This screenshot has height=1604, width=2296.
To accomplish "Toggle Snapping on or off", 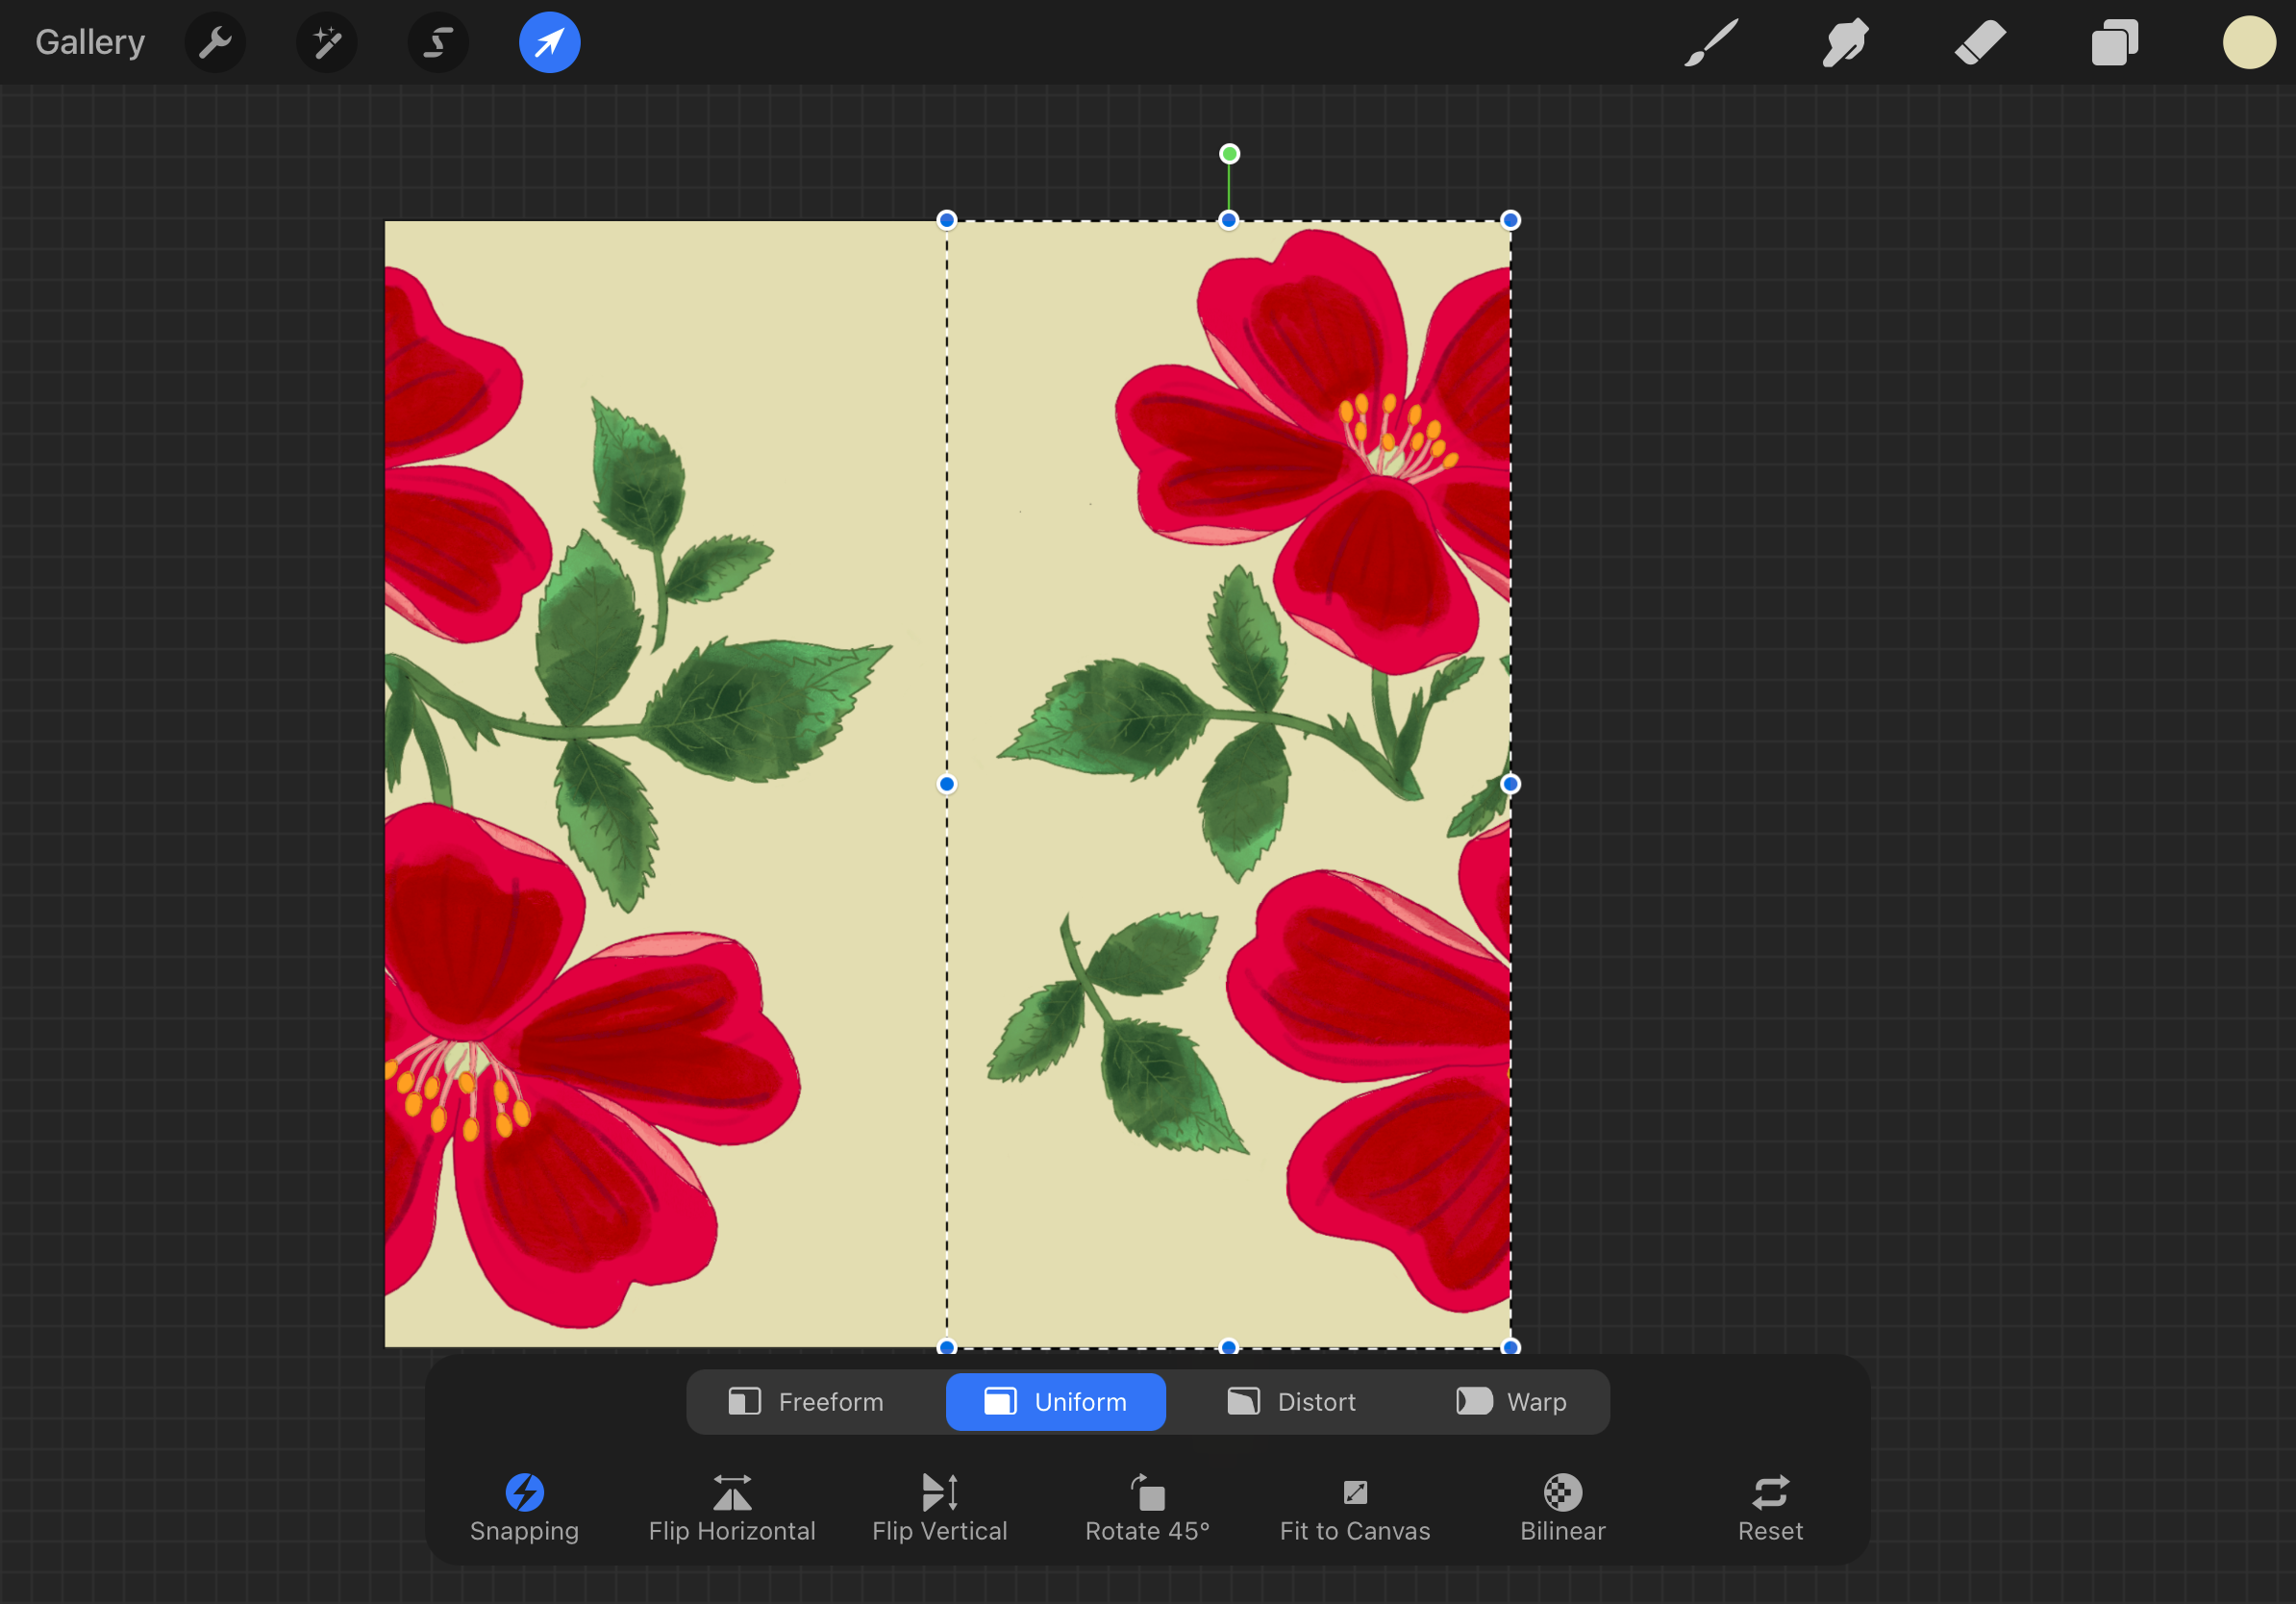I will (524, 1507).
